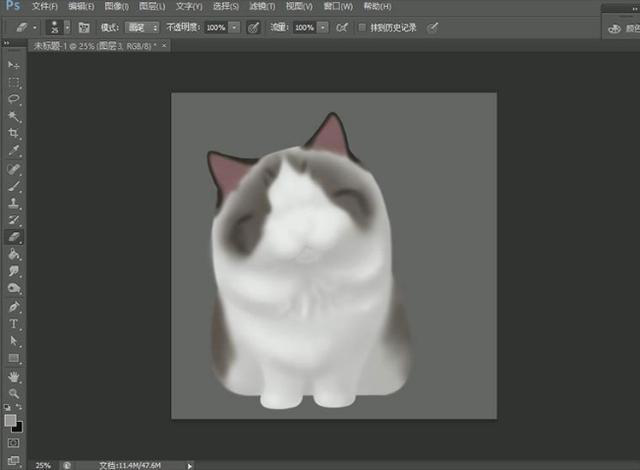Viewport: 640px width, 470px height.
Task: Click the 25% zoom level field
Action: click(x=43, y=465)
